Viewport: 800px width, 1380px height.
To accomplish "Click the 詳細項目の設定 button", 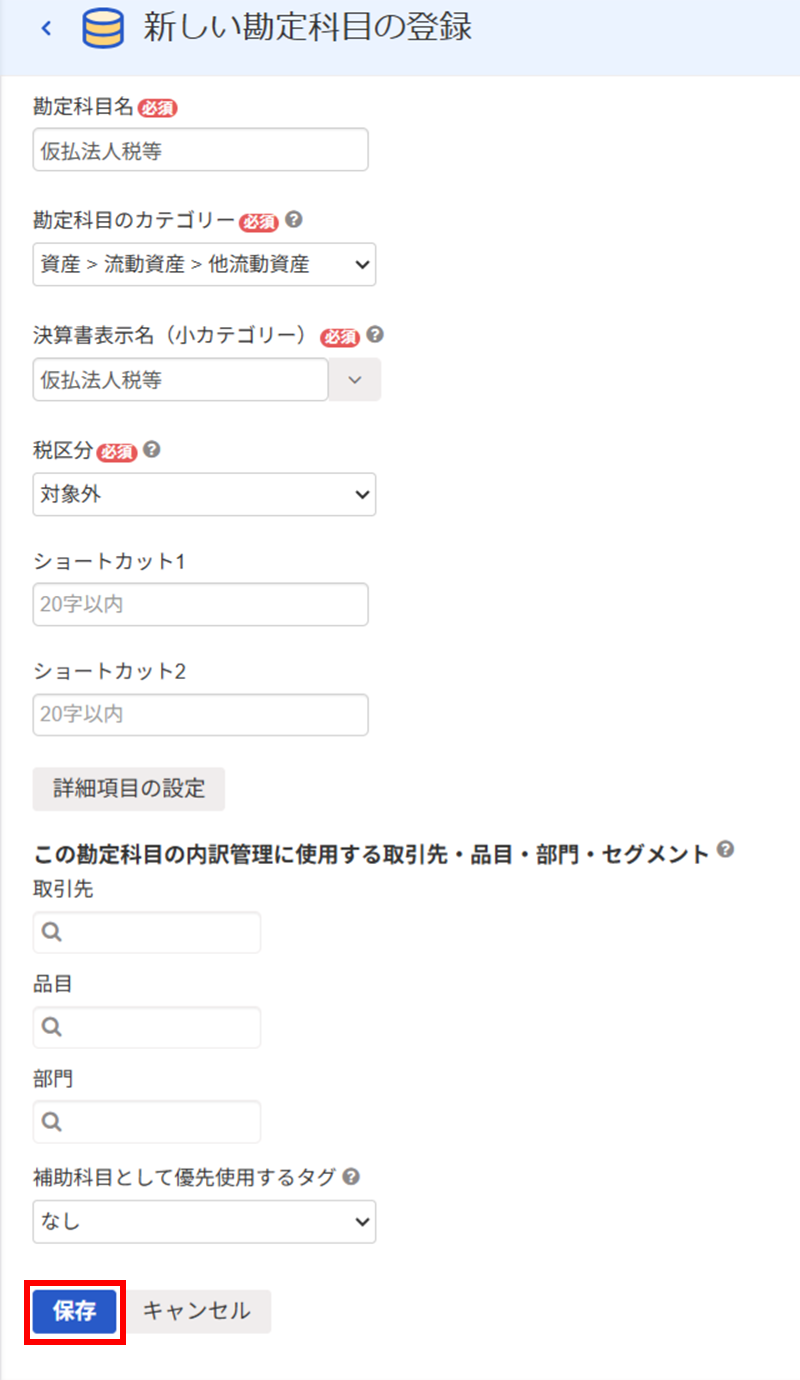I will [x=129, y=788].
